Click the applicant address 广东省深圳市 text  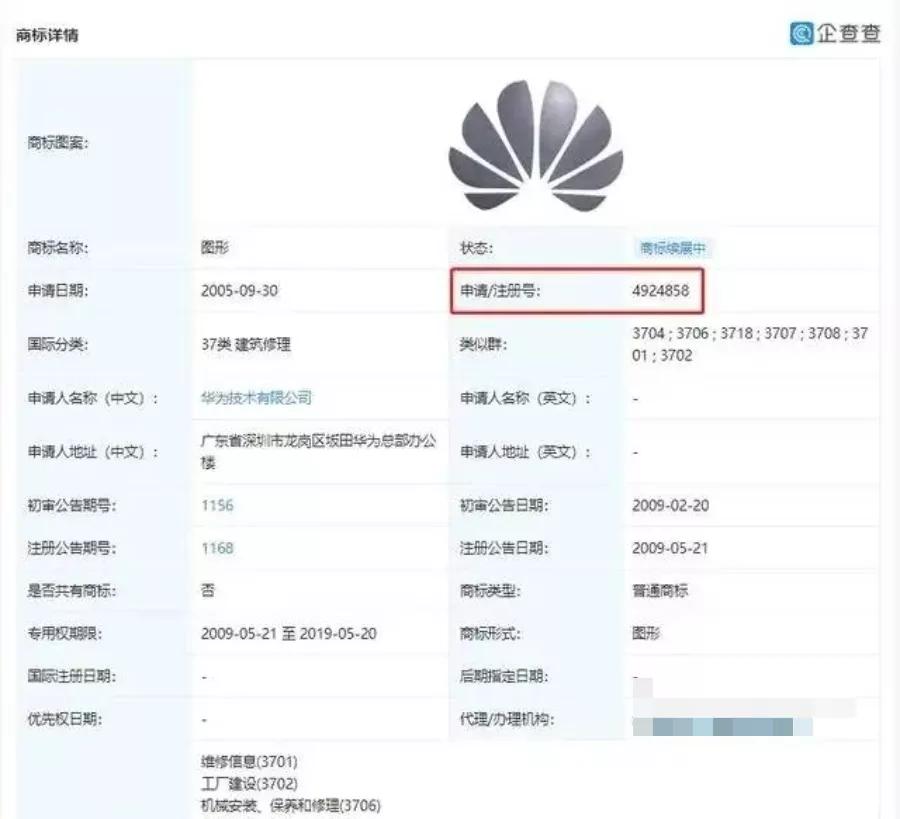(x=318, y=452)
